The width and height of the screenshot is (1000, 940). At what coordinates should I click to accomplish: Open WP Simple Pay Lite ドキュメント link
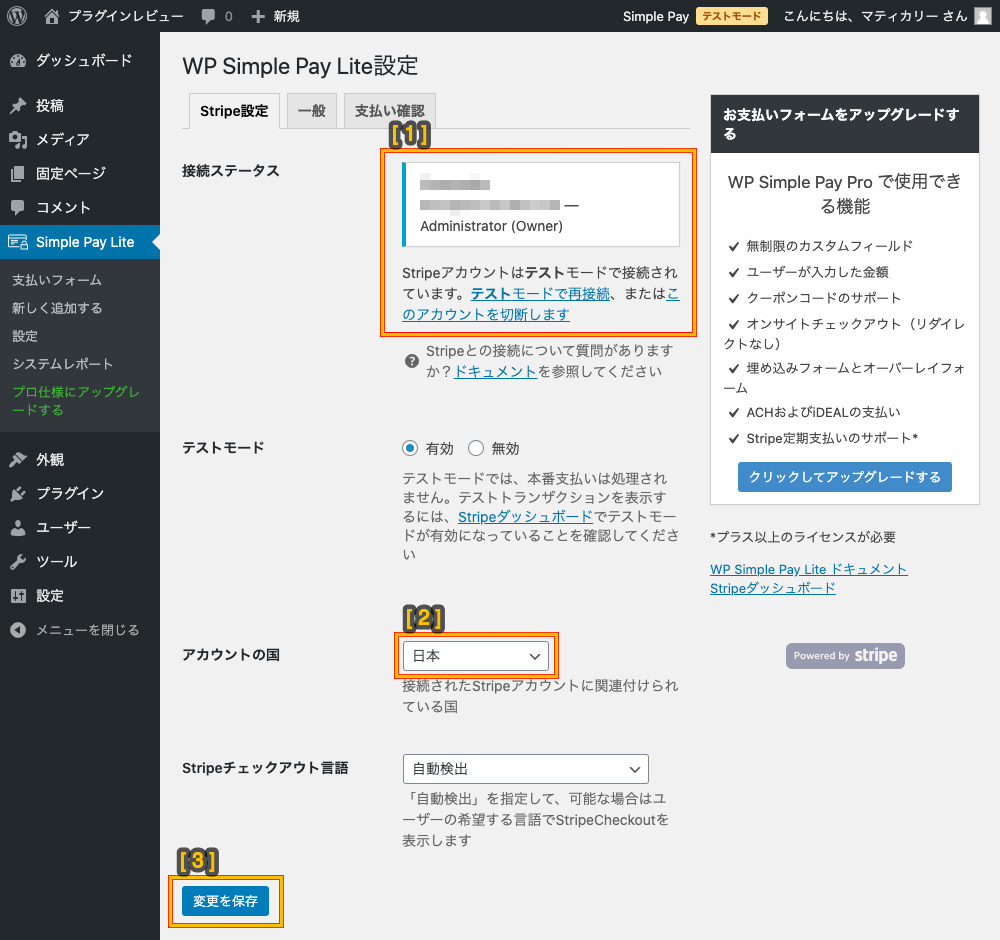point(809,569)
